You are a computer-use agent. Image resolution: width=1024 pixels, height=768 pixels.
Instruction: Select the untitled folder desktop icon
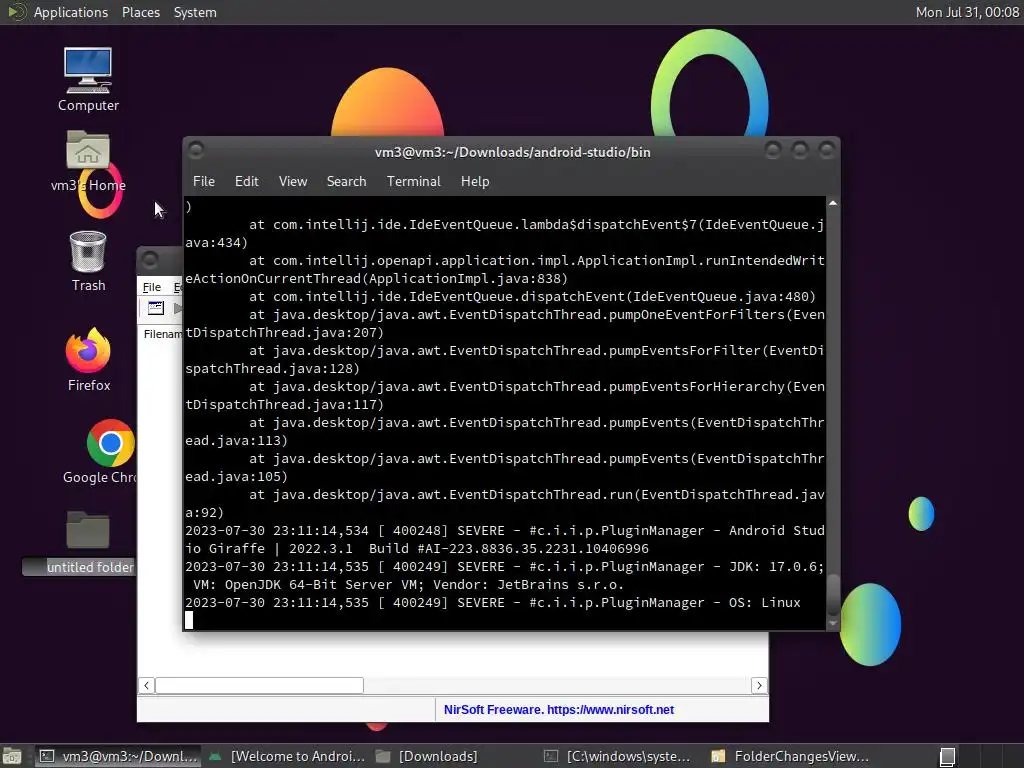(x=88, y=542)
